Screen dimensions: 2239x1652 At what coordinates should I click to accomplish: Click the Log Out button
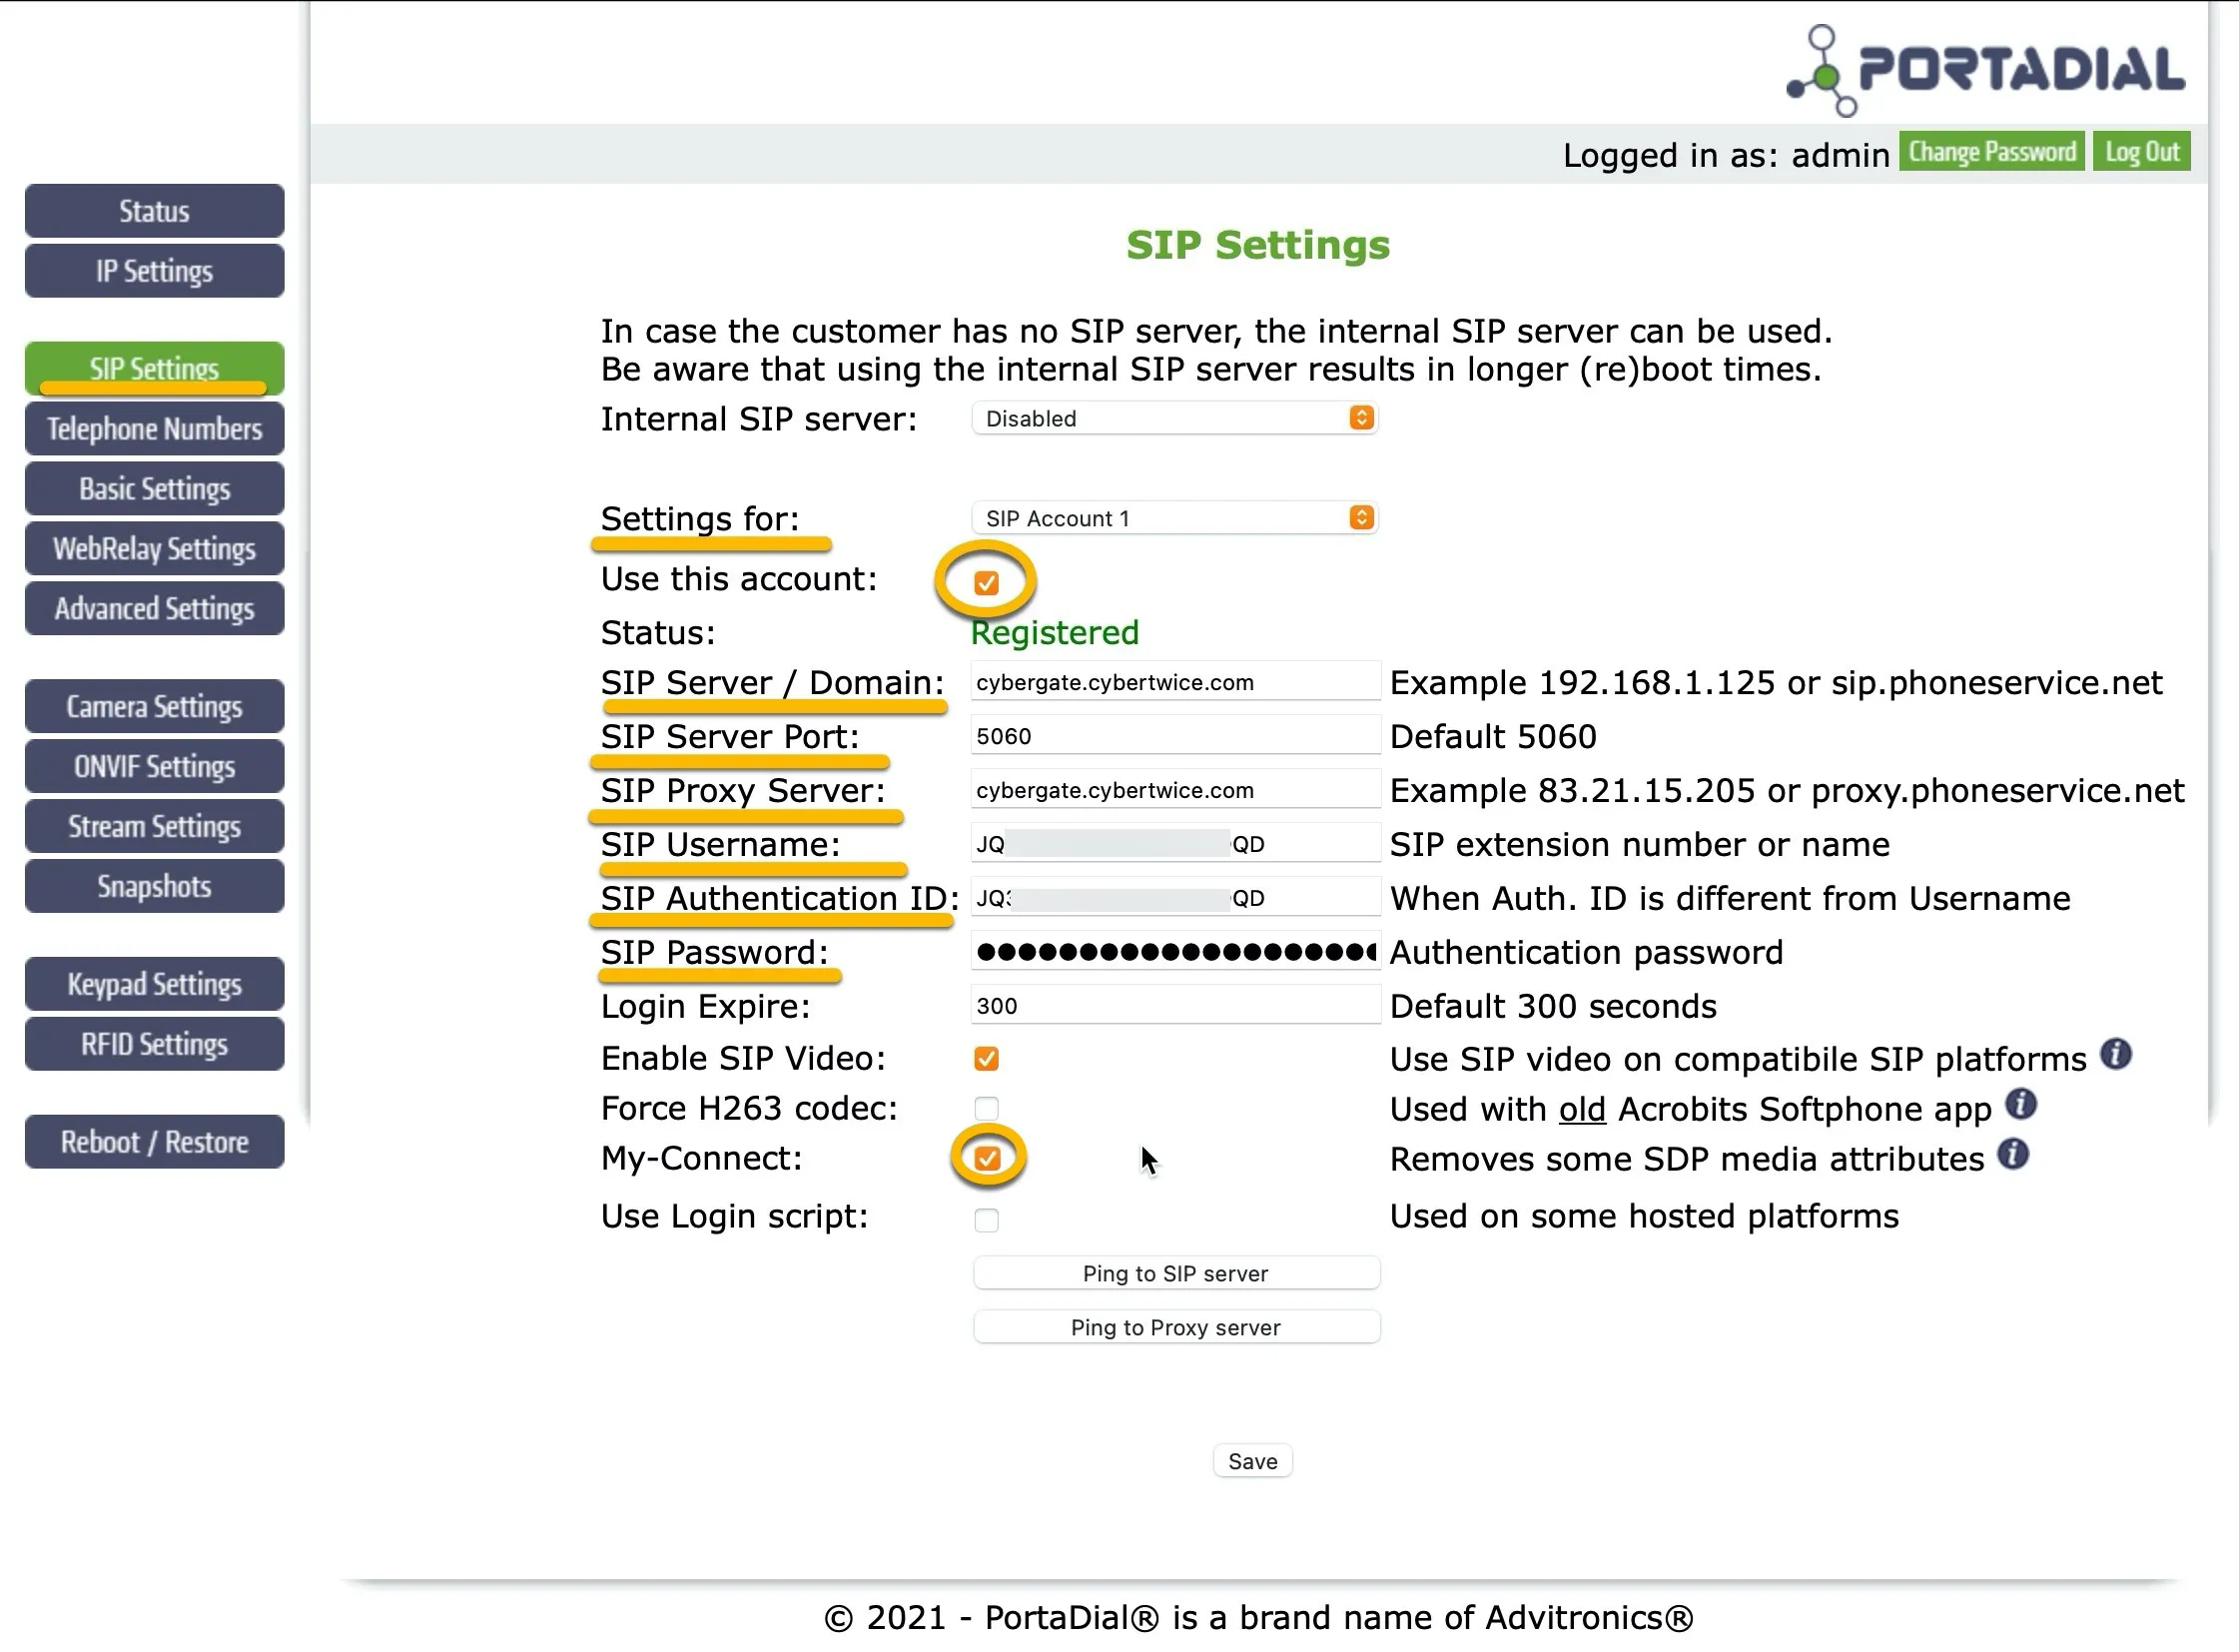(2142, 152)
